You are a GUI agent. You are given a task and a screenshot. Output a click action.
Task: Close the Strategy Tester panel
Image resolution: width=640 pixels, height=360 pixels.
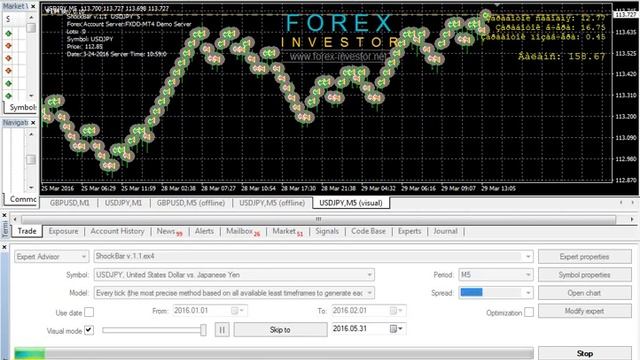4,247
